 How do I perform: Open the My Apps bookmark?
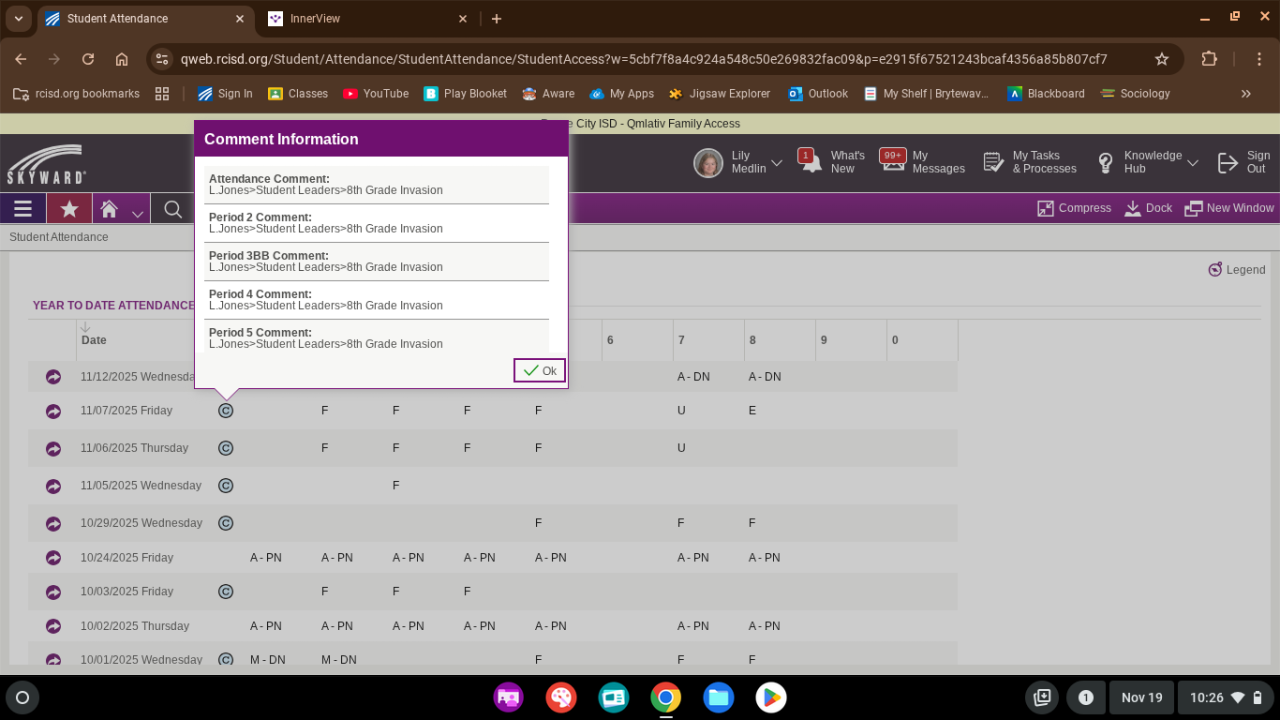(622, 94)
